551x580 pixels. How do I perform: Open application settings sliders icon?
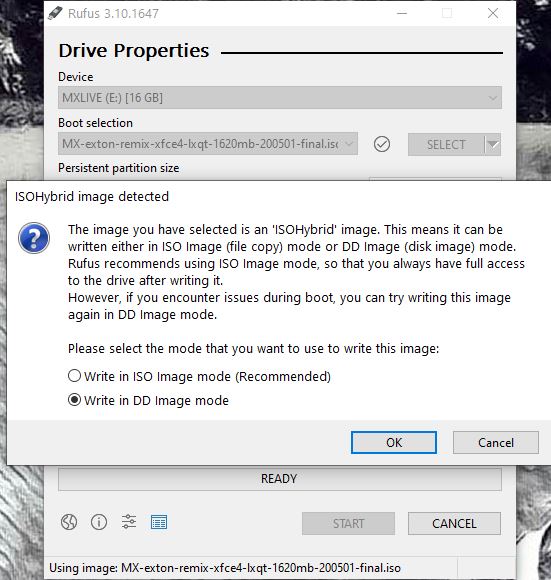coord(129,522)
